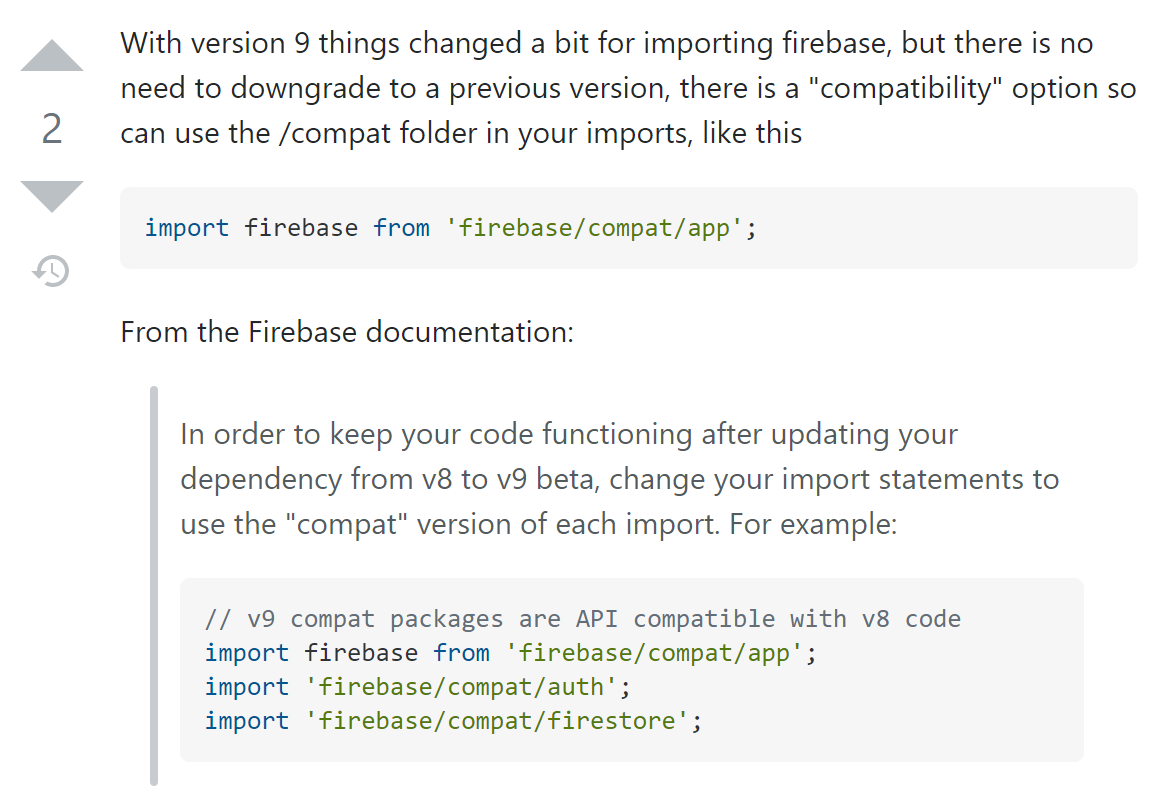Viewport: 1154px width, 799px height.
Task: Click the blue import keyword in first code block
Action: click(x=187, y=228)
